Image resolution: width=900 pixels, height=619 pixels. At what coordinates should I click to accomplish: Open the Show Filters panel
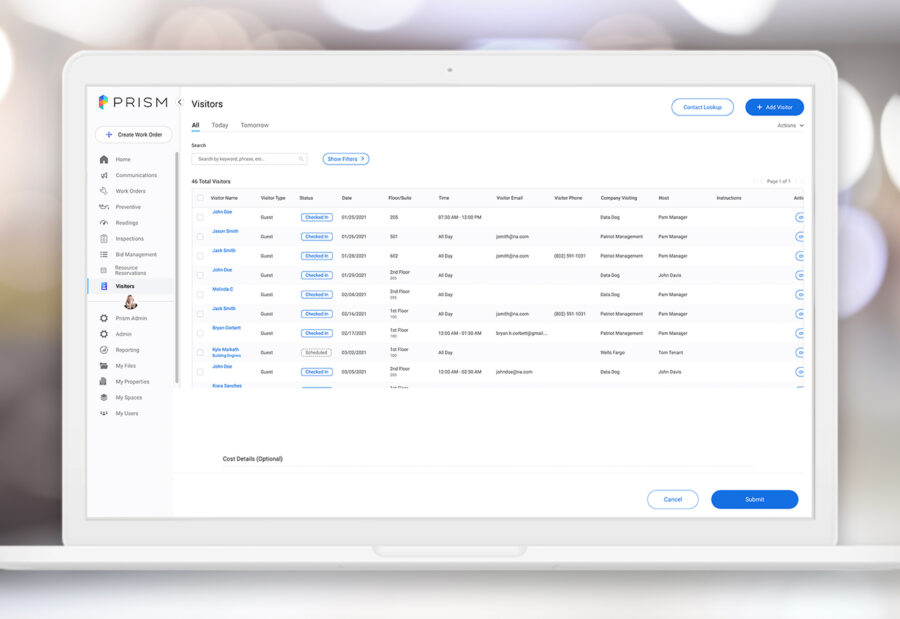345,158
